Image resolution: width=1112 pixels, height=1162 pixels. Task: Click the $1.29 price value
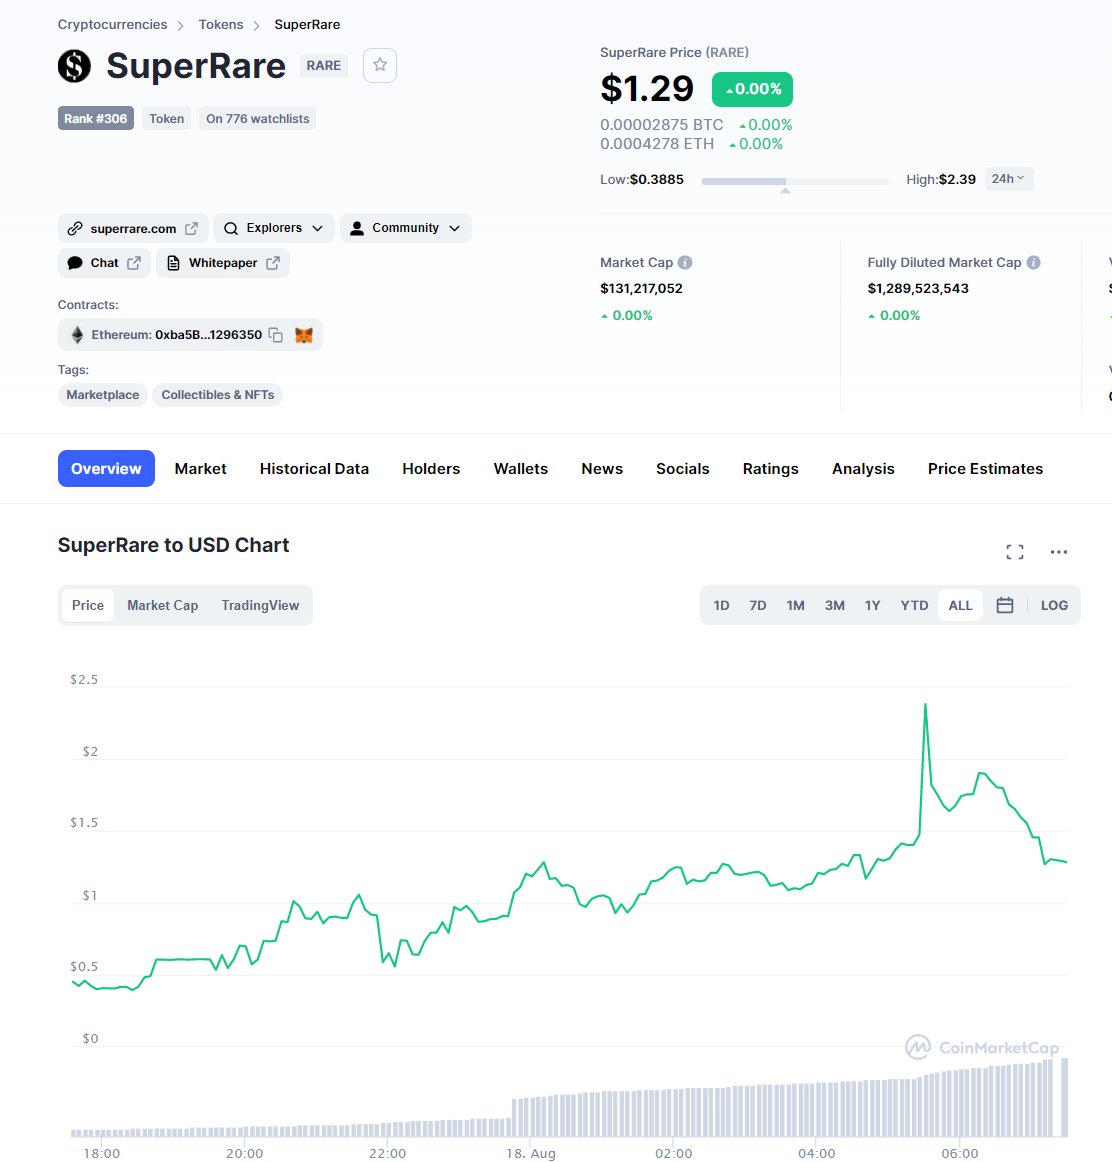click(647, 88)
